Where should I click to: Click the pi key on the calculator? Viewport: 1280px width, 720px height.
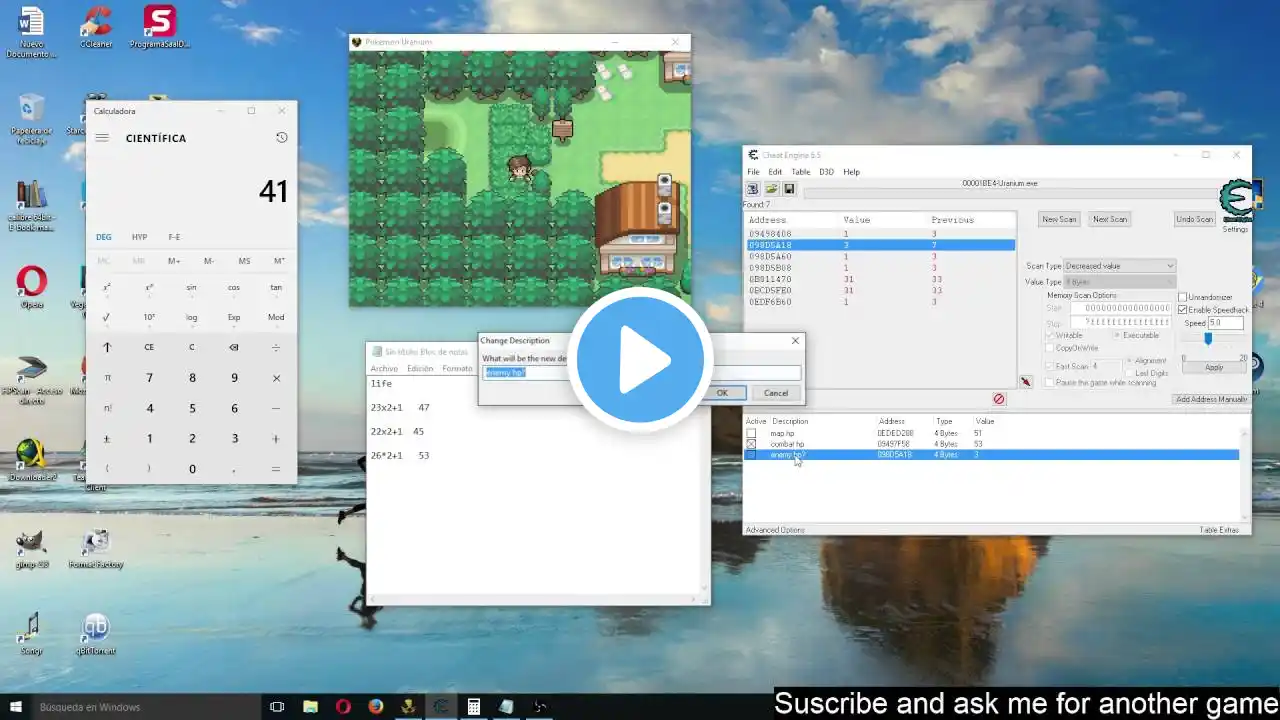(x=107, y=378)
